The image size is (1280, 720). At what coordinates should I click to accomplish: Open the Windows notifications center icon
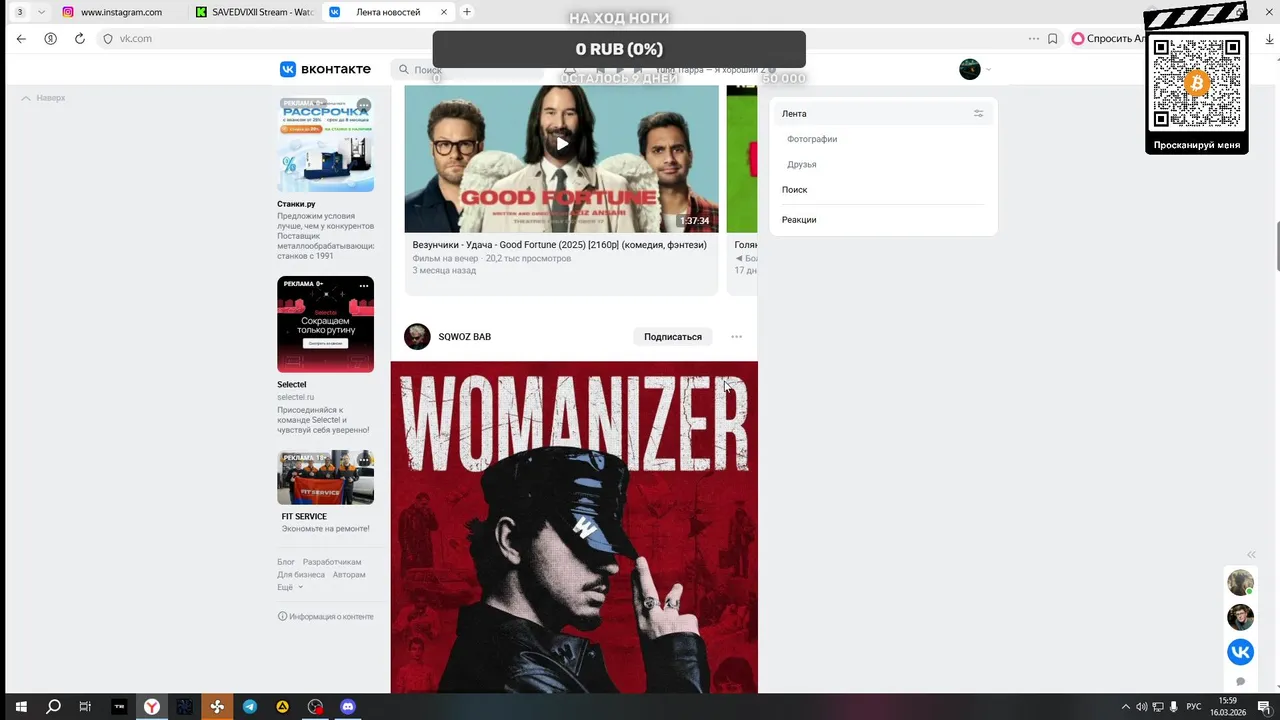click(x=1264, y=707)
